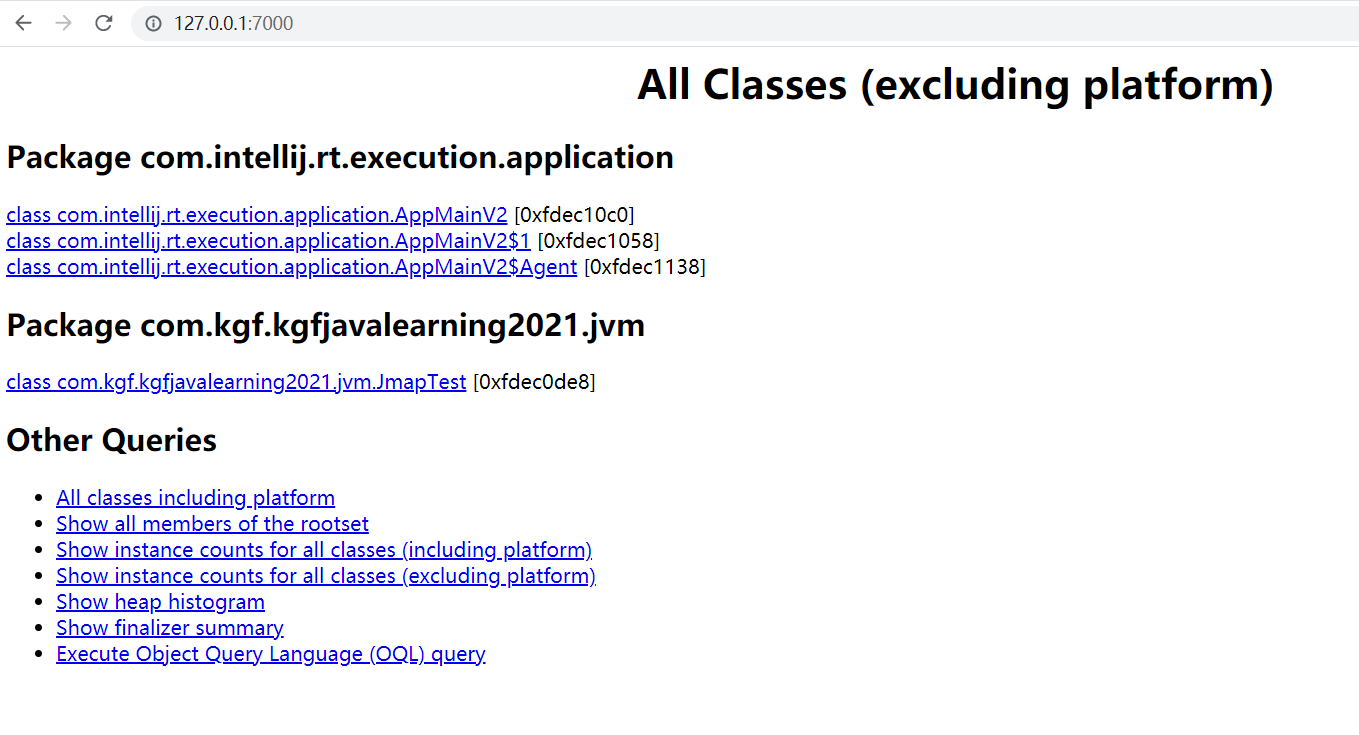Image resolution: width=1359 pixels, height=735 pixels.
Task: Show all classes including platform
Action: (195, 497)
